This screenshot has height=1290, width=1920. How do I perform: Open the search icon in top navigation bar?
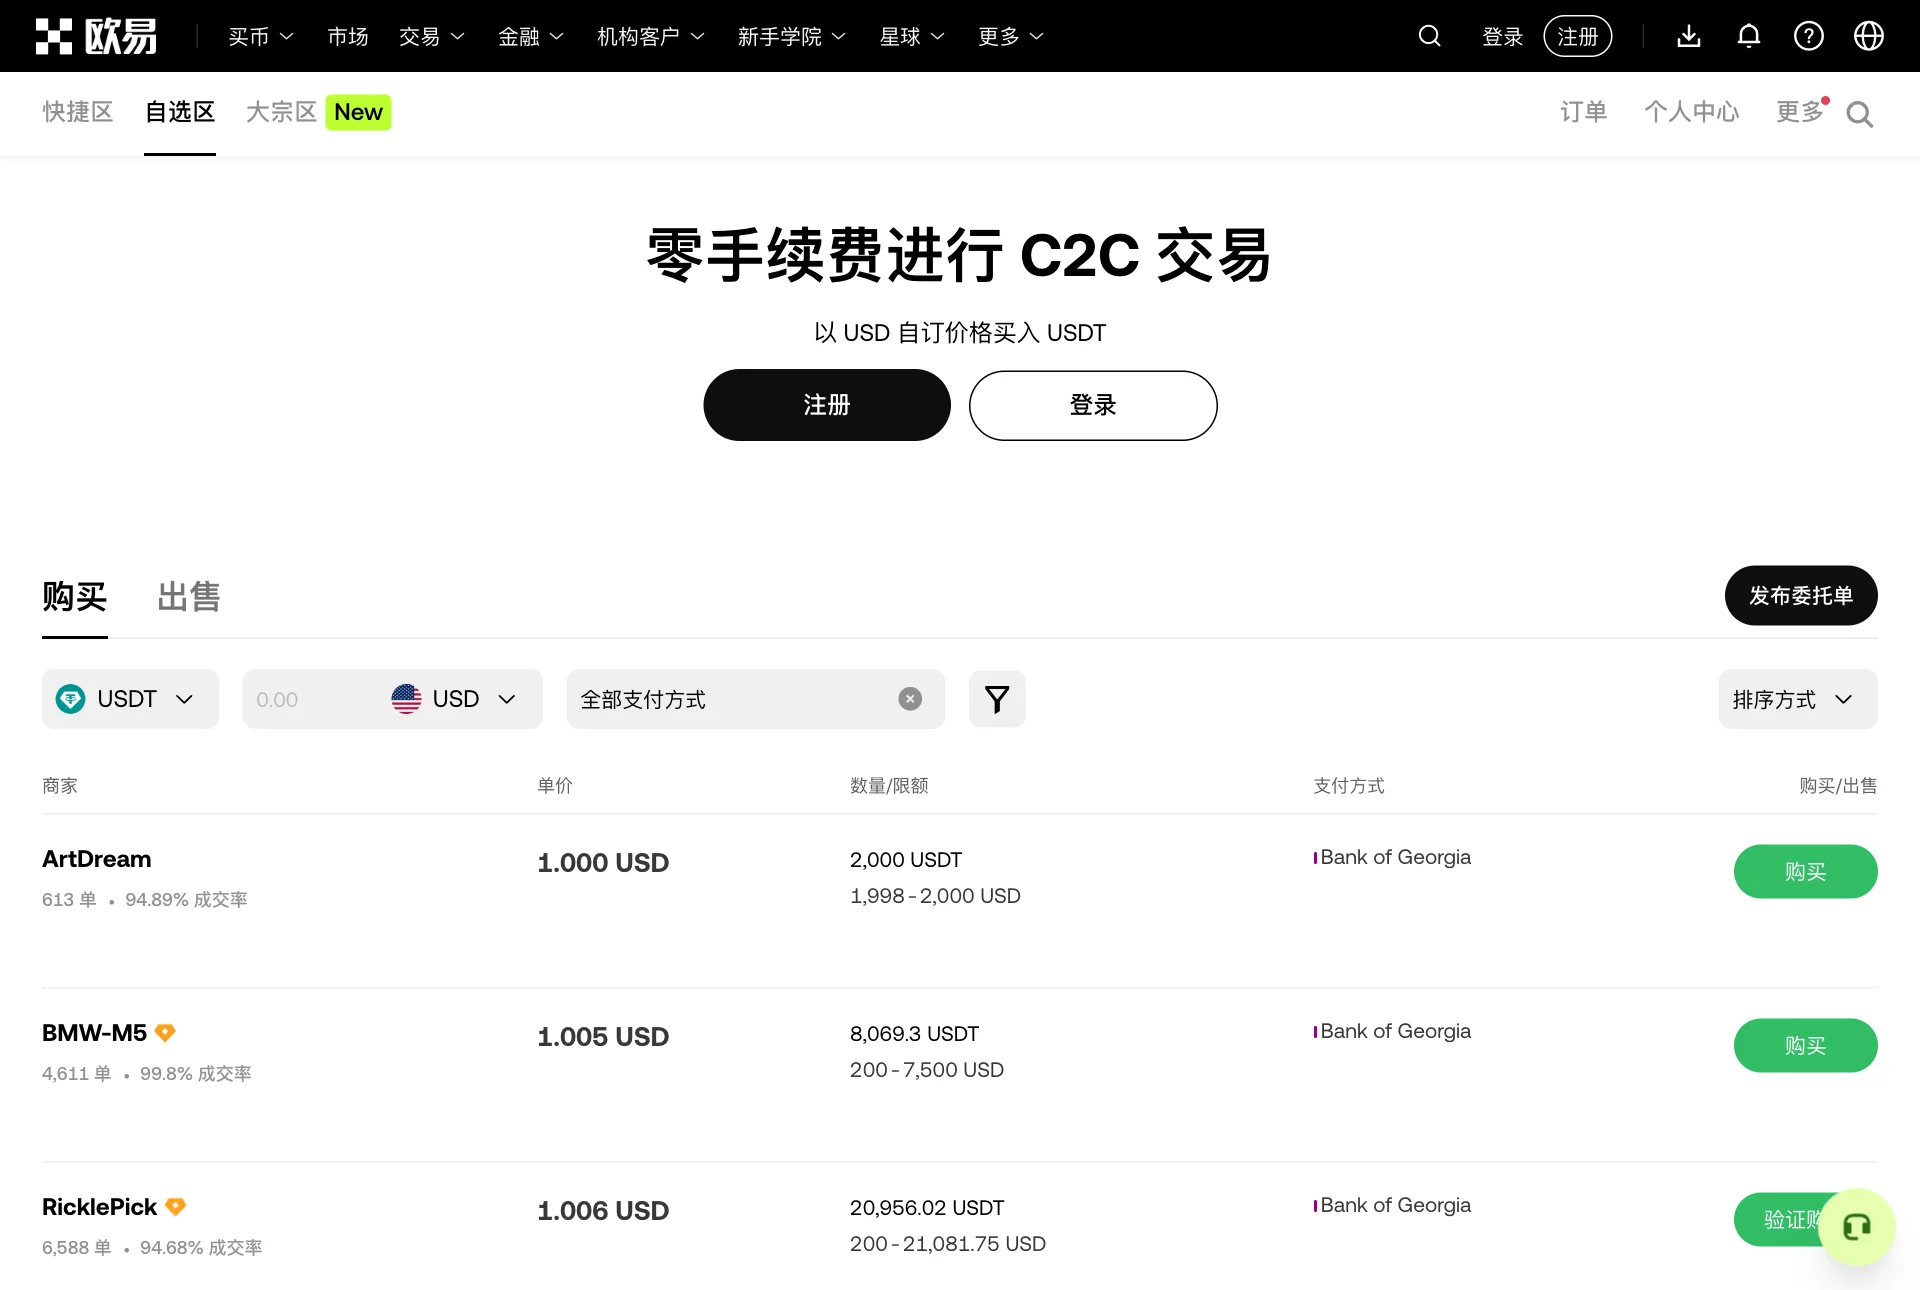click(1430, 36)
